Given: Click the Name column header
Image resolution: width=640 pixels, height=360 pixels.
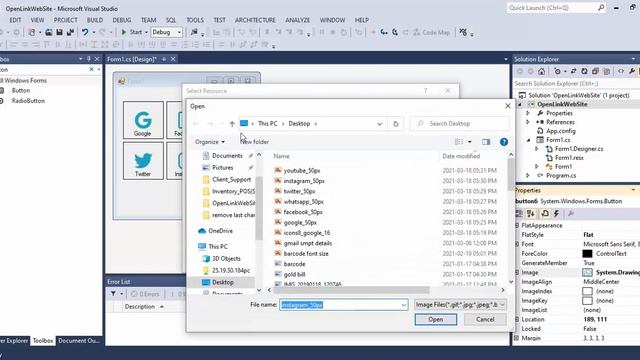Looking at the screenshot, I should click(x=281, y=156).
